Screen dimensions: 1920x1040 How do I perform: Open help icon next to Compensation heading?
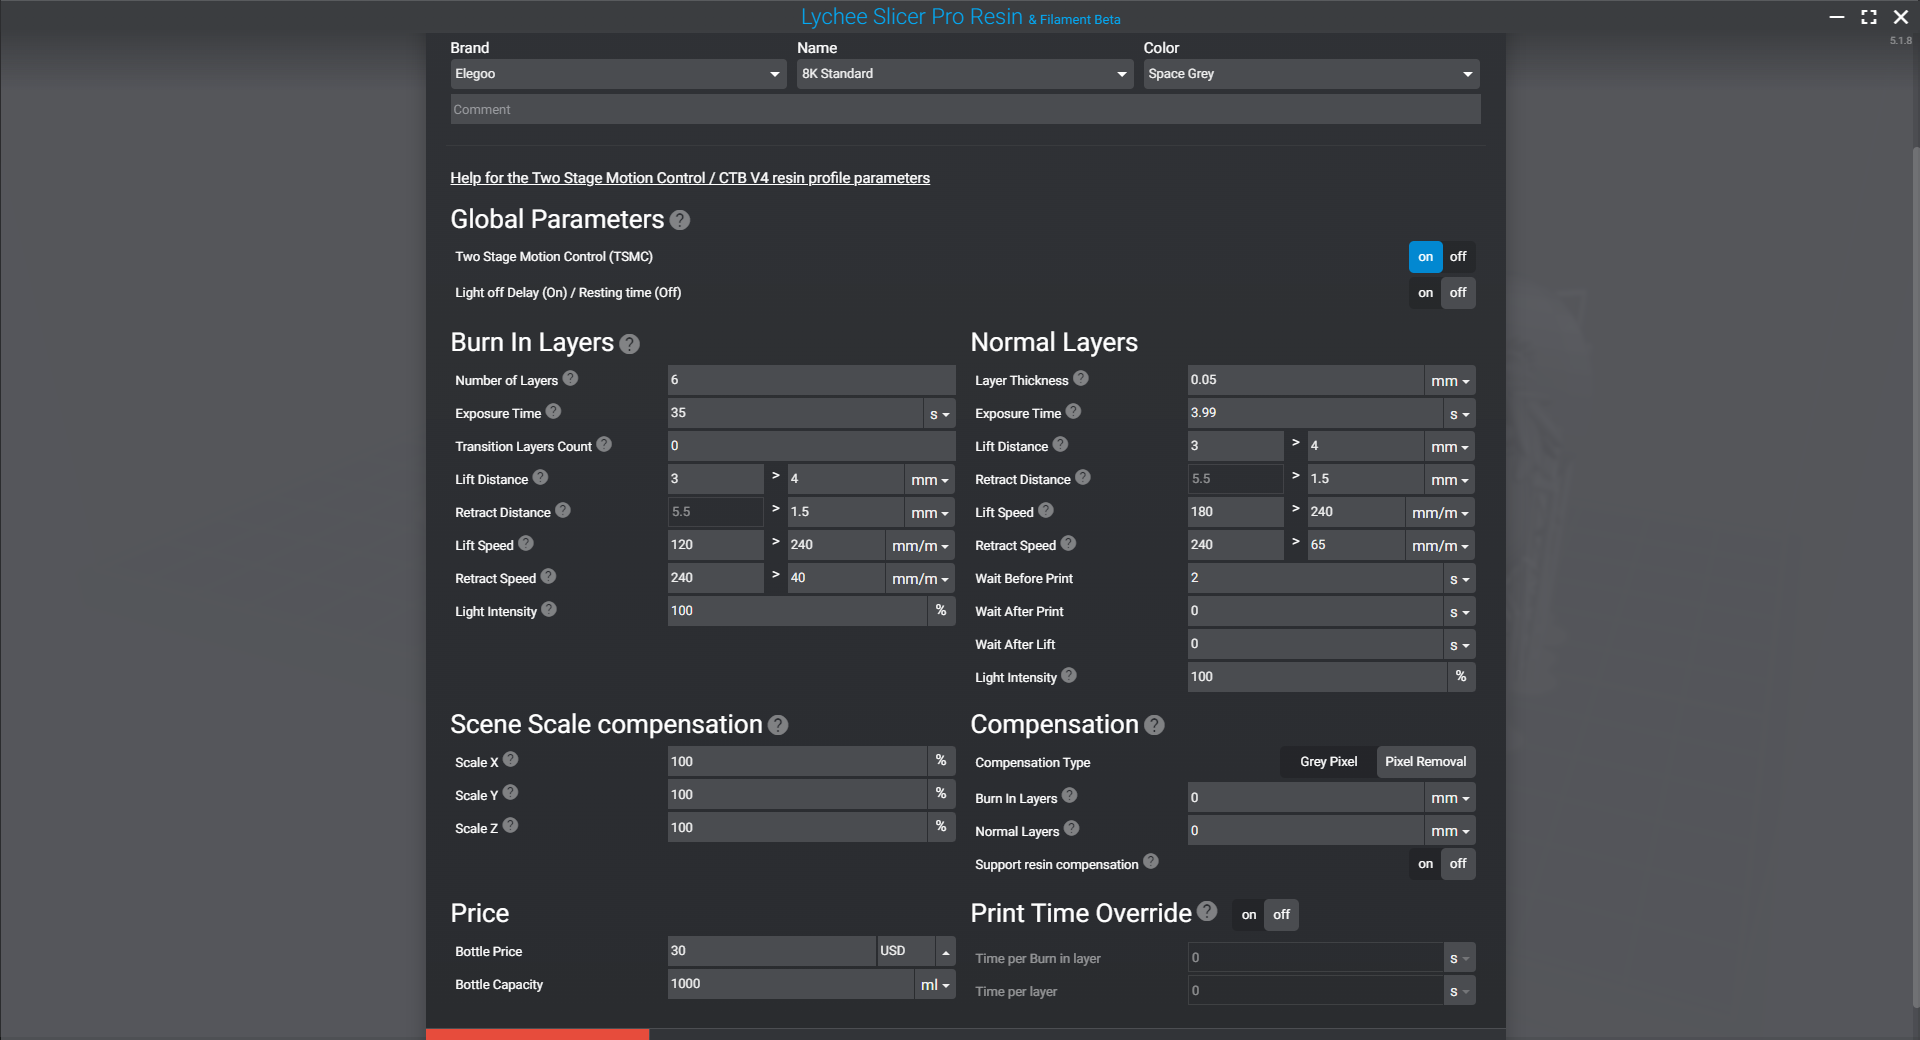click(x=1154, y=726)
